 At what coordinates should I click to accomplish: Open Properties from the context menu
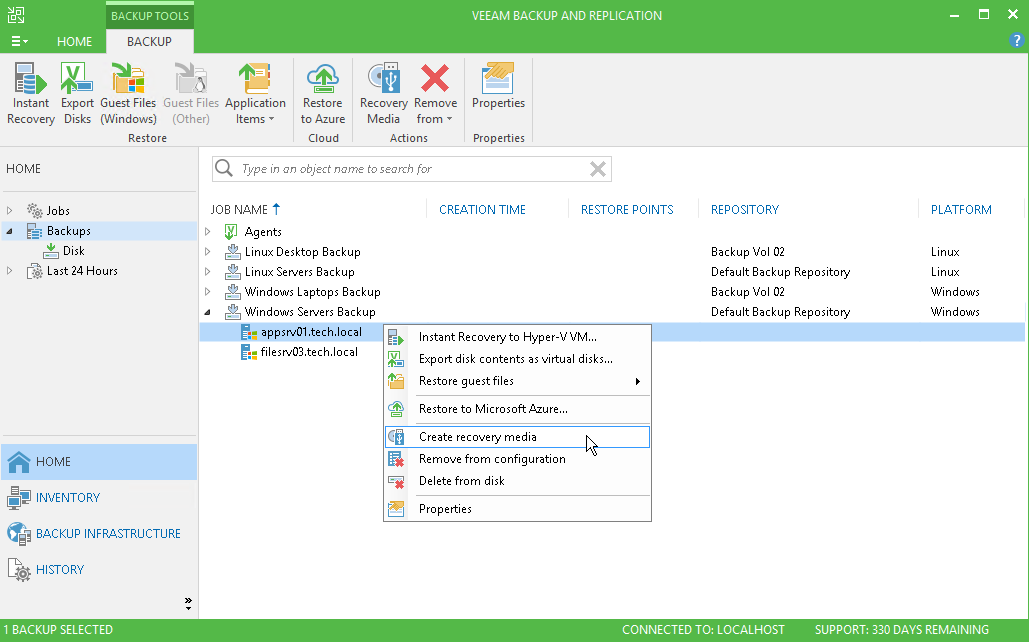(x=517, y=509)
